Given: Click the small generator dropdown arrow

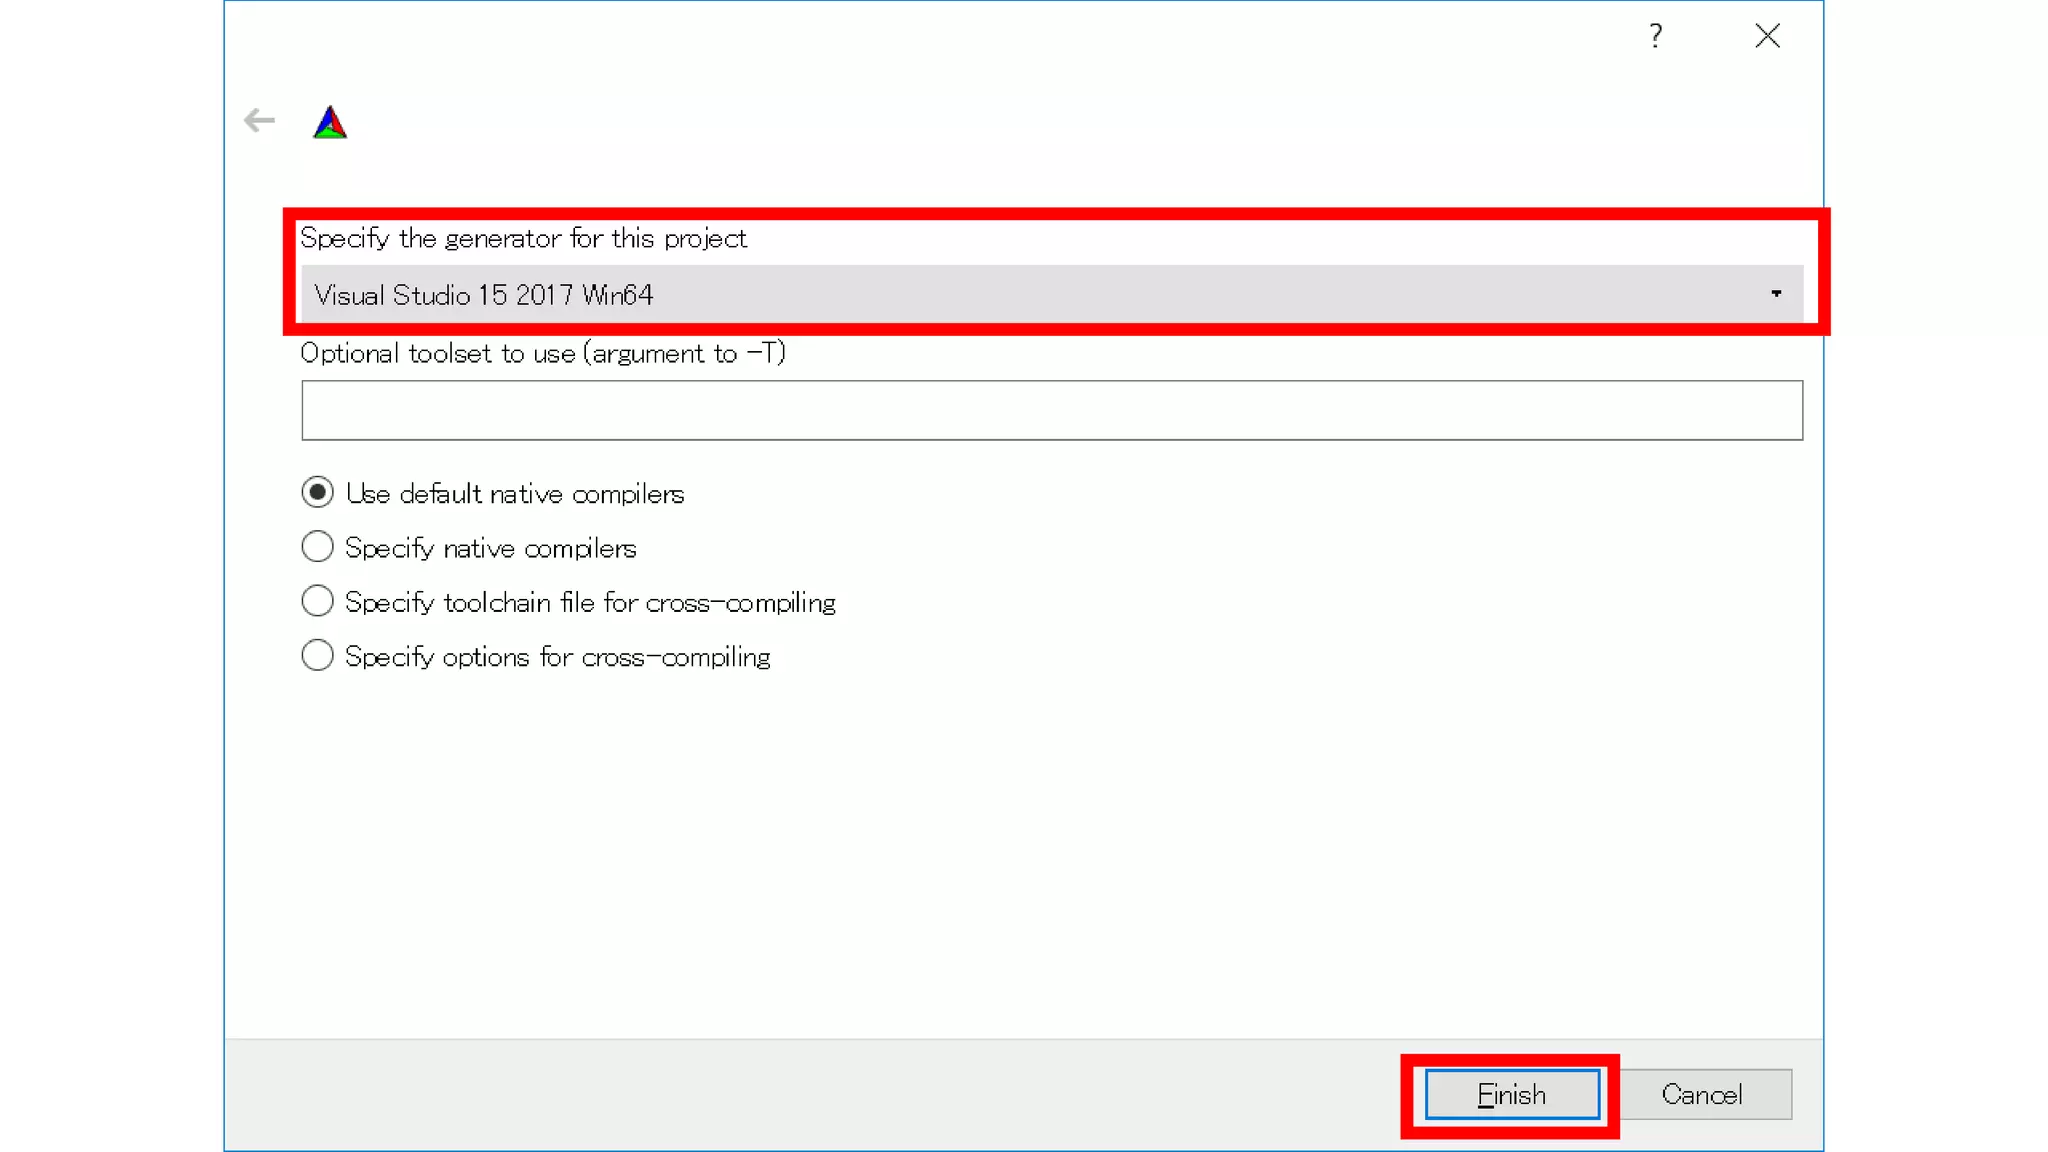Looking at the screenshot, I should pyautogui.click(x=1776, y=294).
